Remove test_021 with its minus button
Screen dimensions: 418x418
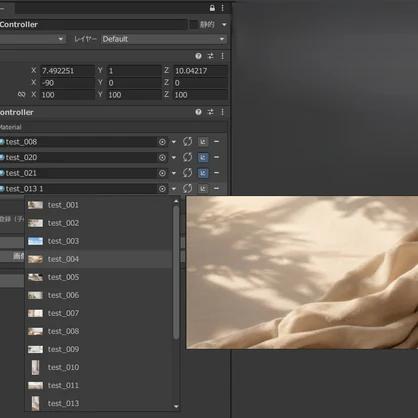[217, 173]
